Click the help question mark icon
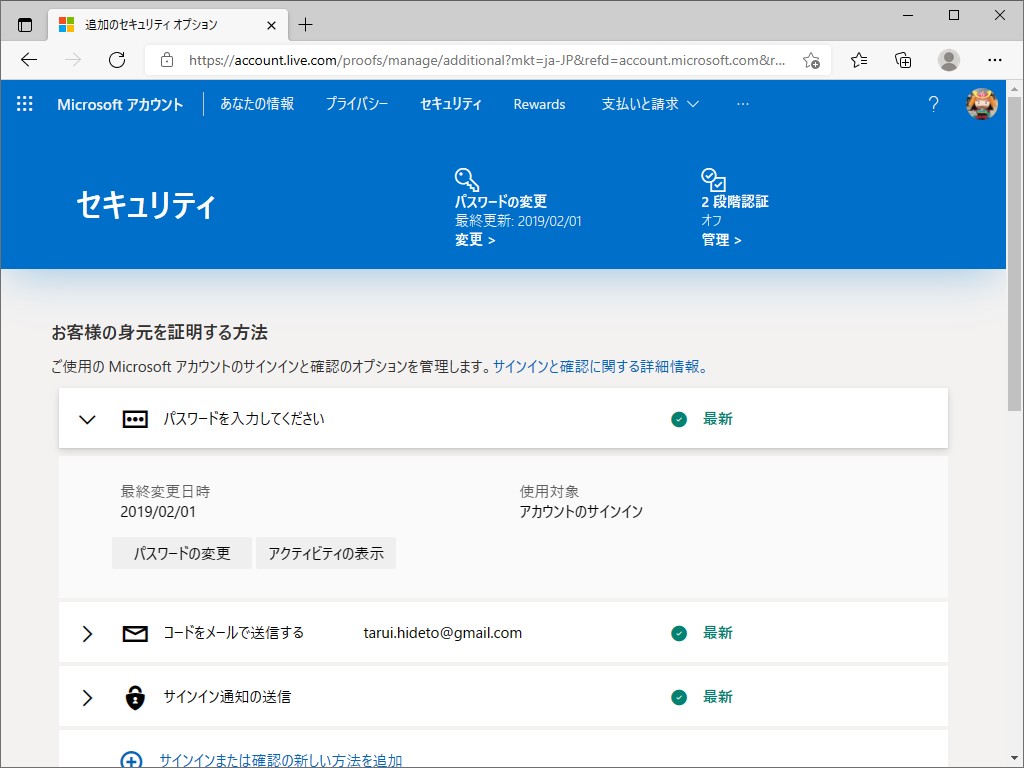This screenshot has width=1024, height=768. click(933, 103)
